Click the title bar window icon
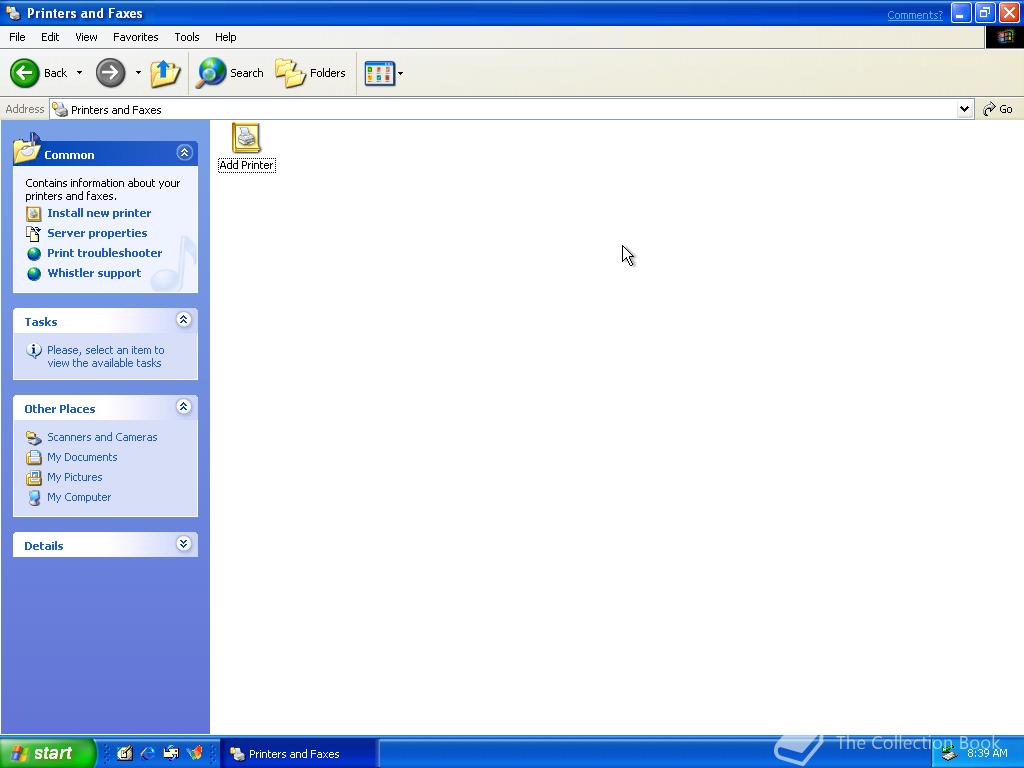The image size is (1024, 768). pos(12,13)
